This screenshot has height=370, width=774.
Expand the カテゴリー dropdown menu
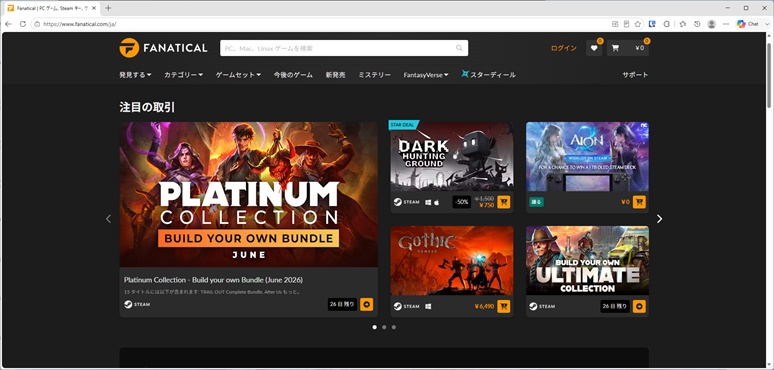pyautogui.click(x=184, y=75)
